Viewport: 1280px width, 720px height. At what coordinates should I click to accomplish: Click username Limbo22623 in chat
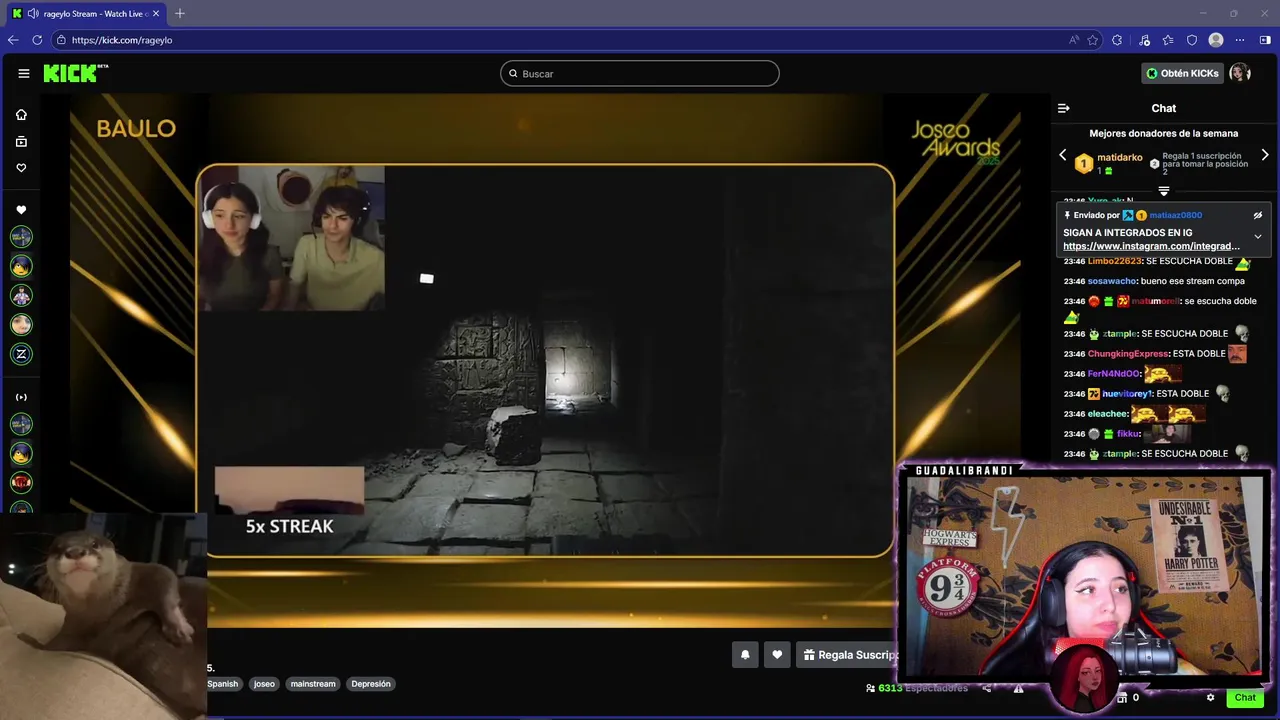click(x=1114, y=261)
